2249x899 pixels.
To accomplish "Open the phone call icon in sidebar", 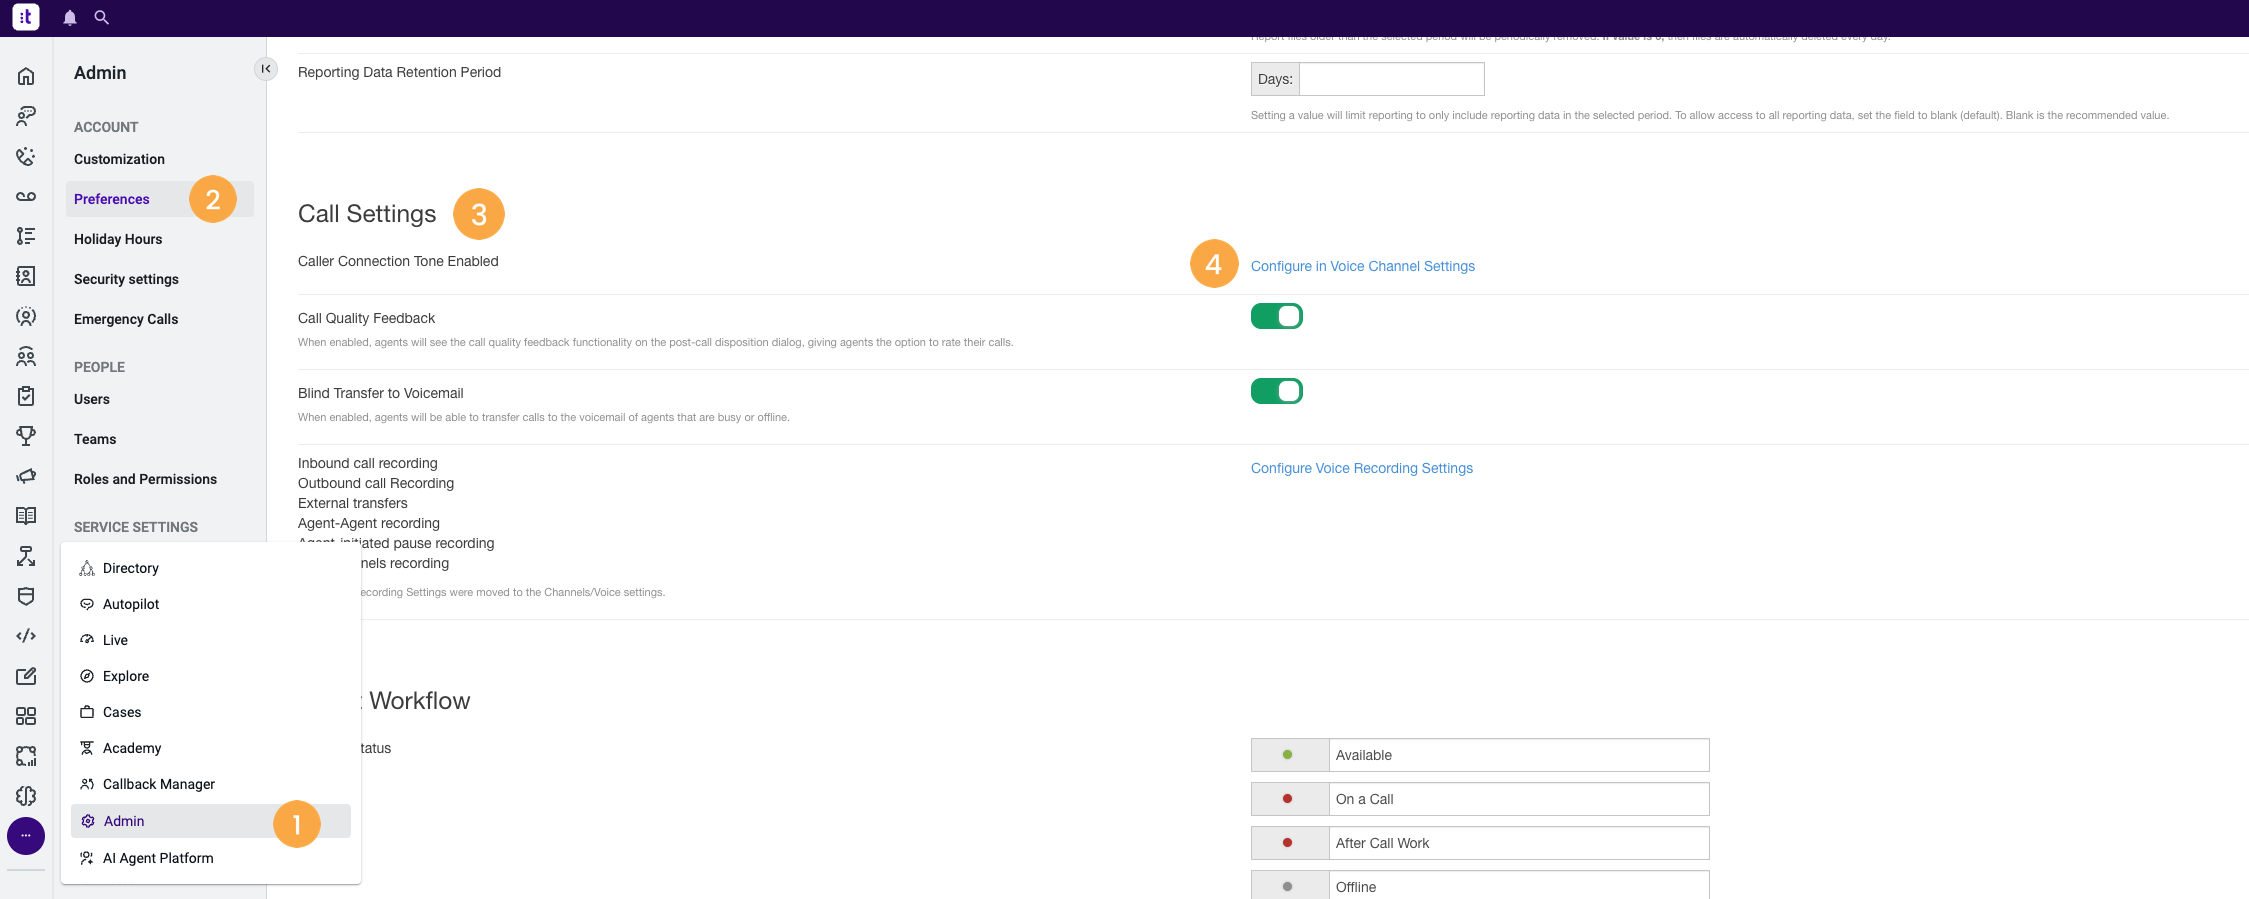I will (26, 156).
